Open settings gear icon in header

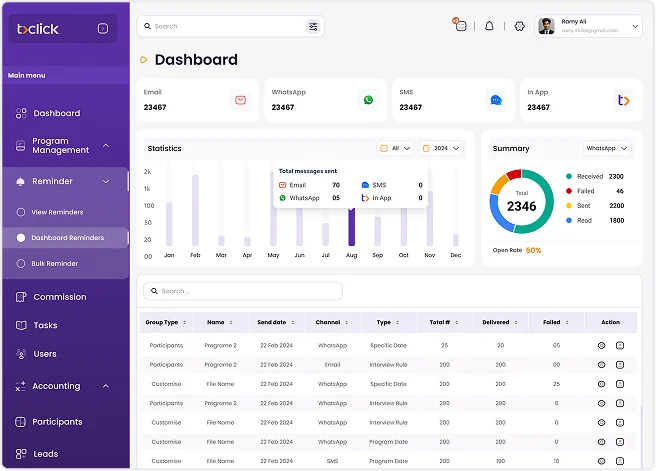519,26
